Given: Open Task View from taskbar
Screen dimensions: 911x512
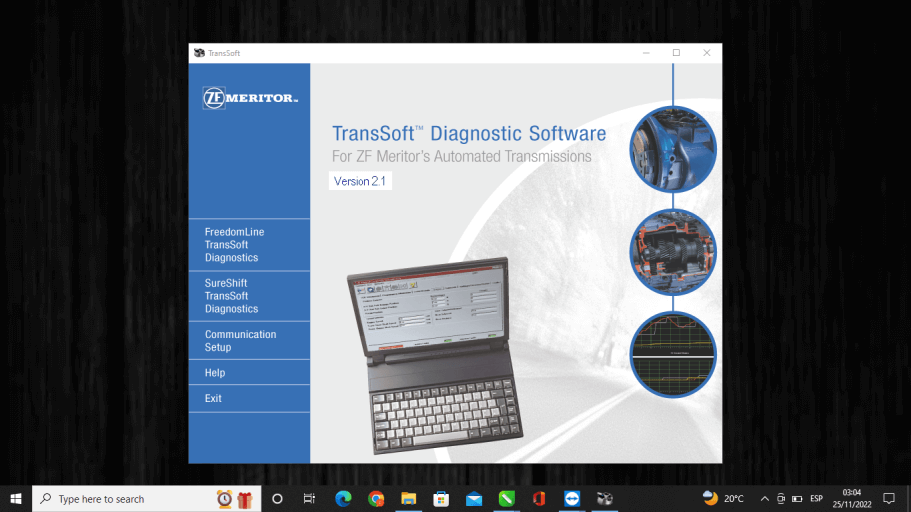Looking at the screenshot, I should coord(310,498).
